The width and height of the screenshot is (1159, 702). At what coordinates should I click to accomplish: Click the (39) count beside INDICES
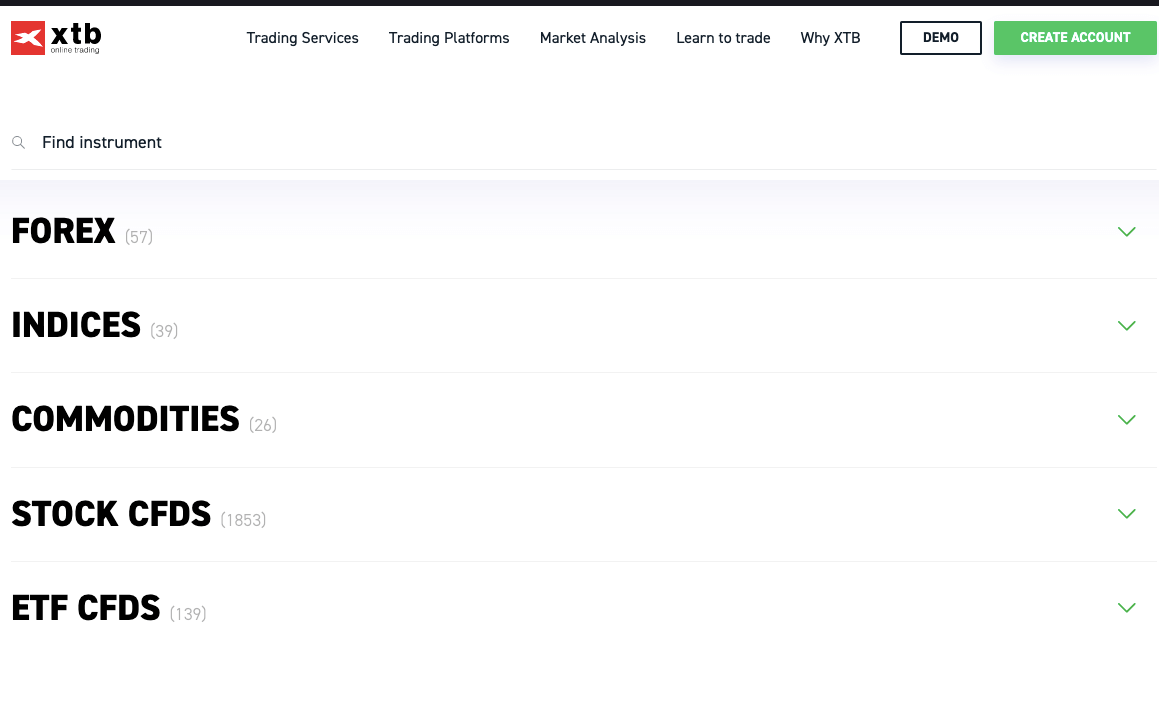click(164, 330)
